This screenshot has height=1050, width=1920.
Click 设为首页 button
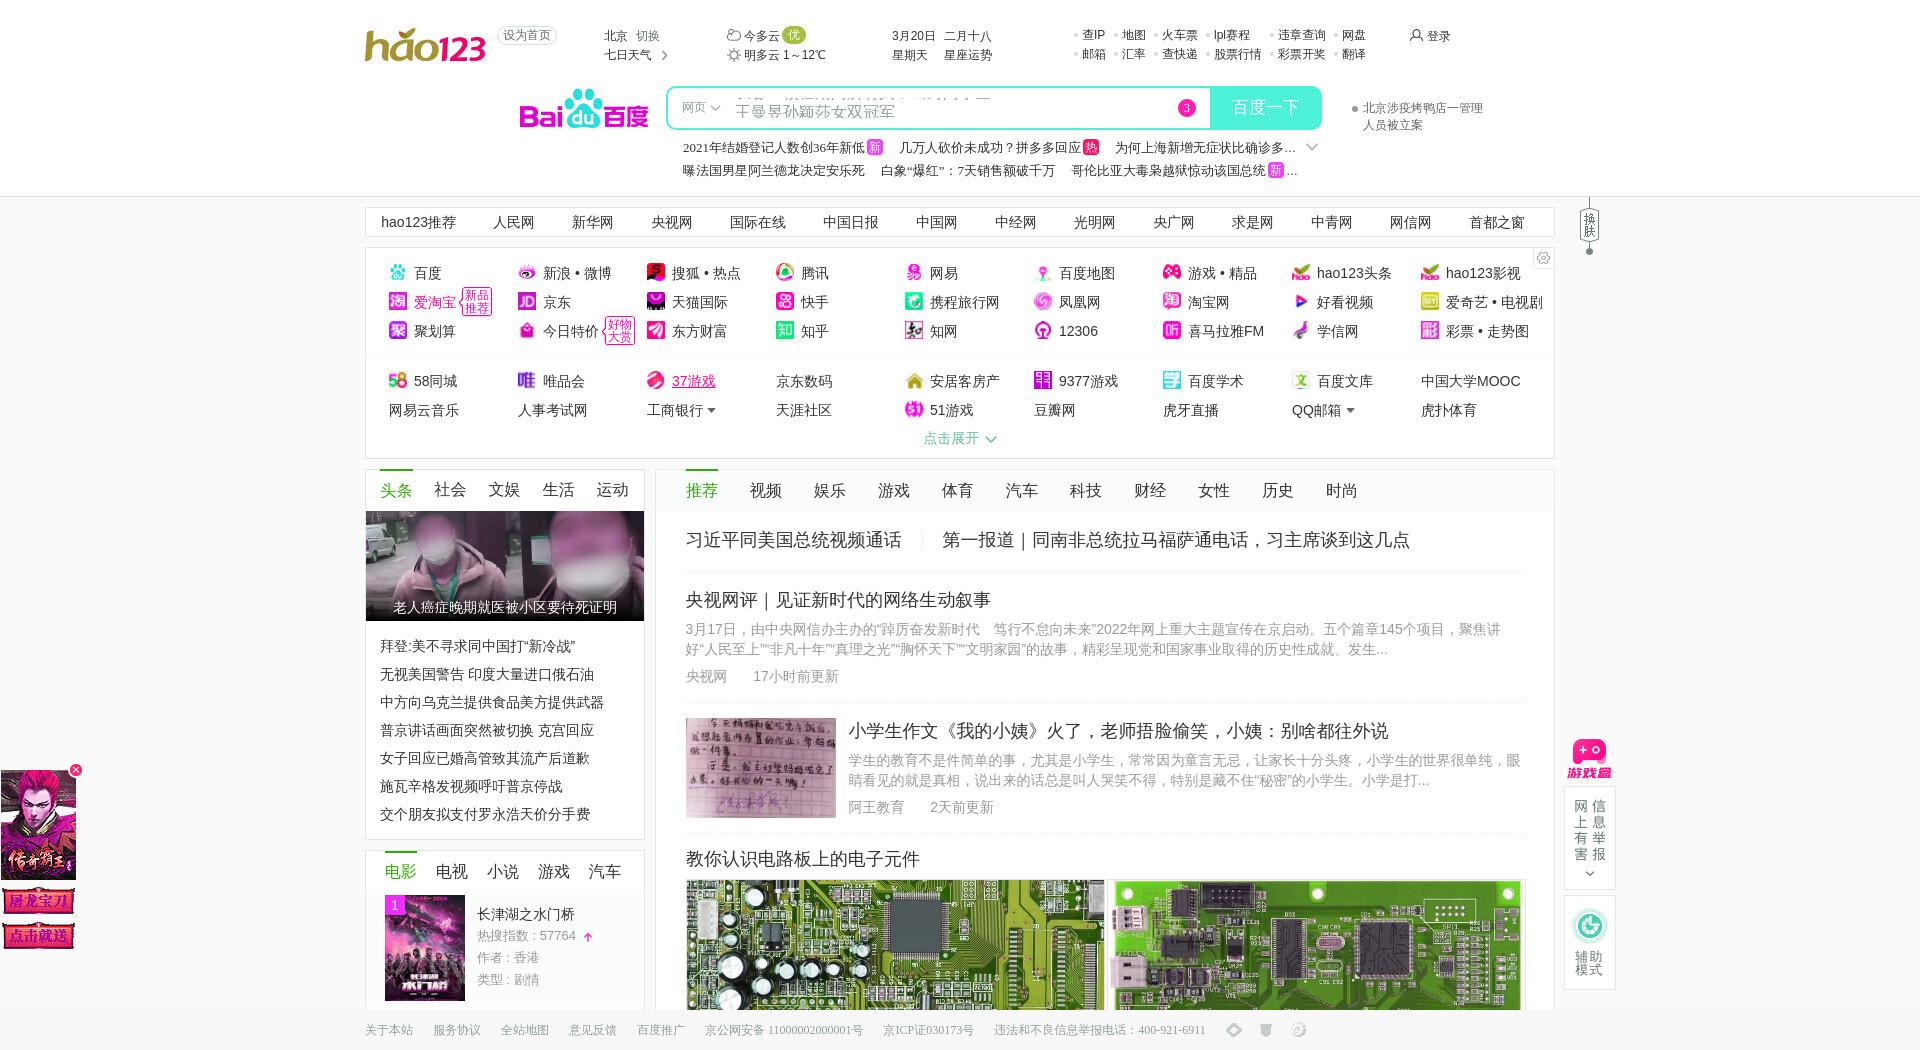point(527,36)
